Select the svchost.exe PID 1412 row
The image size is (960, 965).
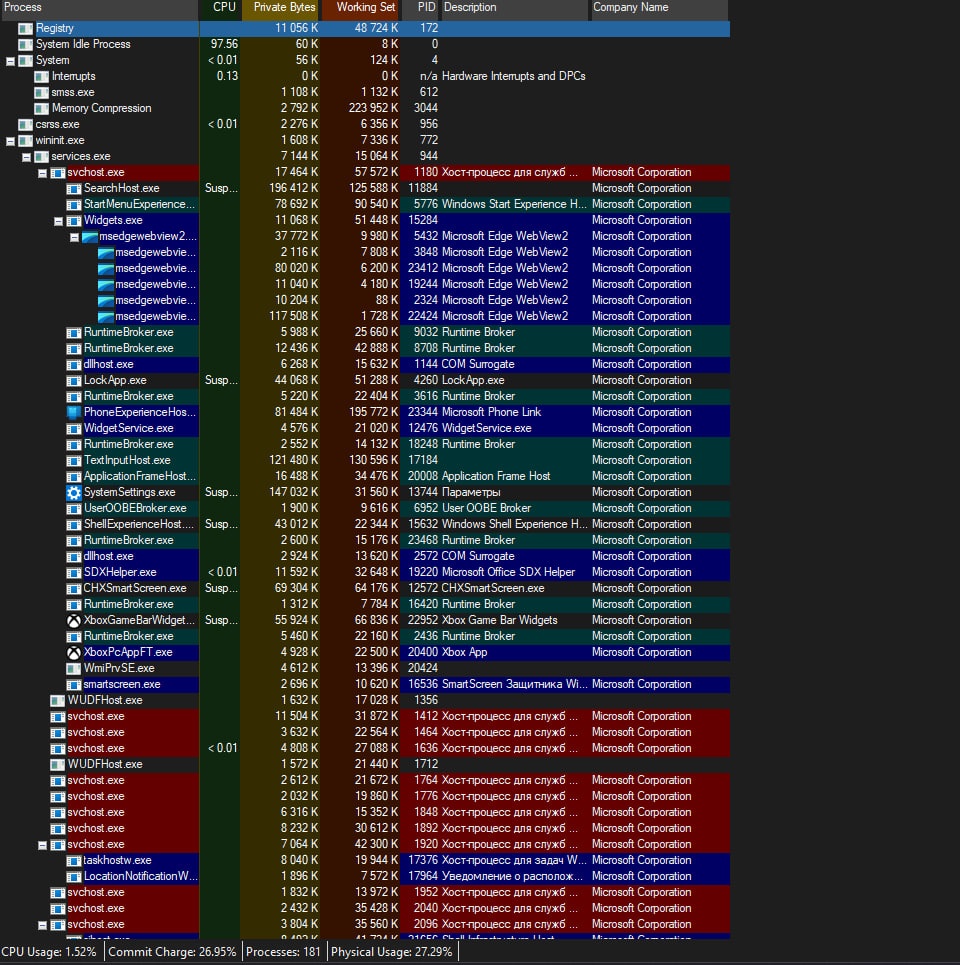pos(365,716)
